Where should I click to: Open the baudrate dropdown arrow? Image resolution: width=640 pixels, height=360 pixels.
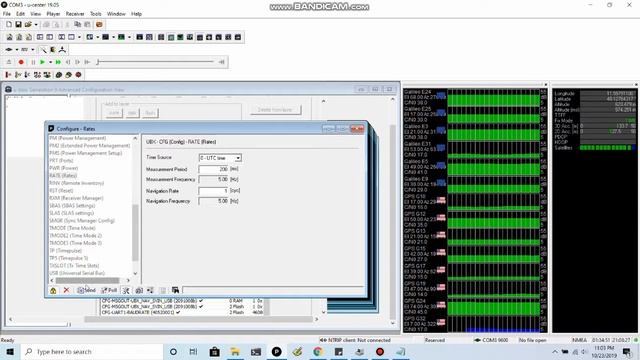pos(33,49)
